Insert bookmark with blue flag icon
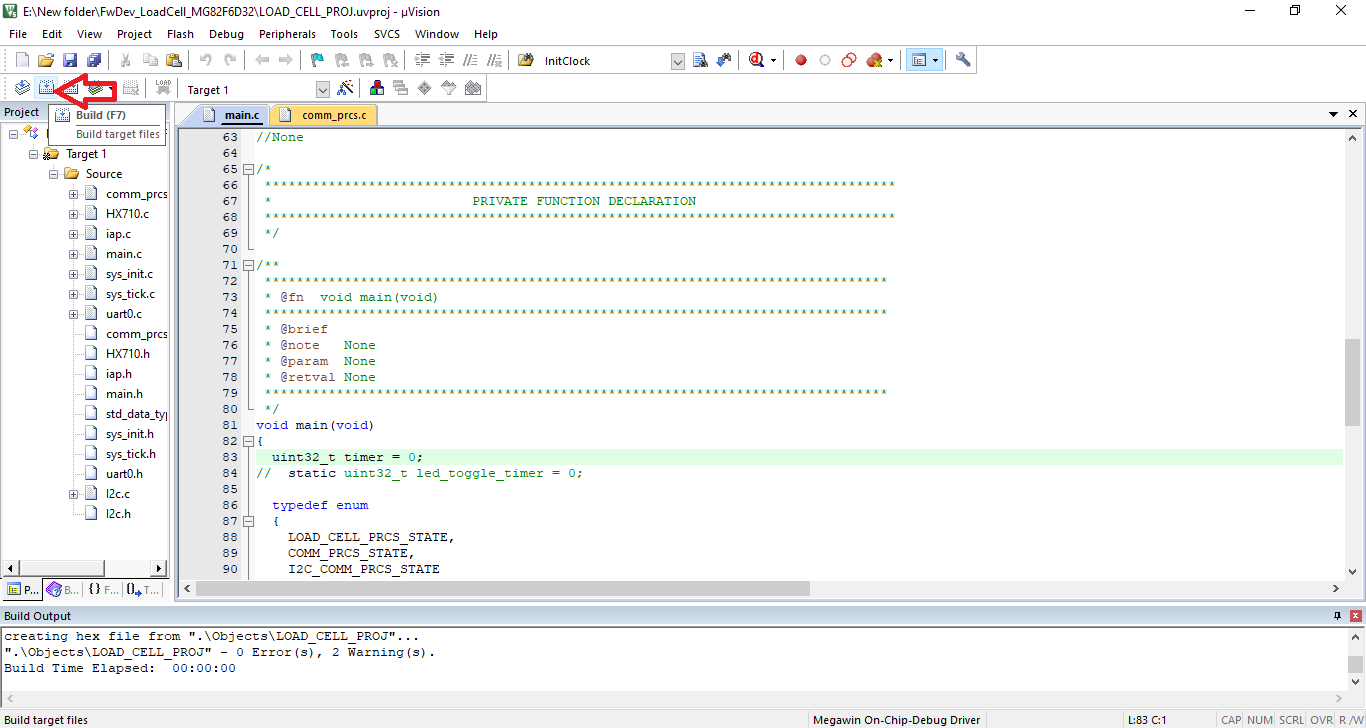This screenshot has height=728, width=1366. (318, 60)
